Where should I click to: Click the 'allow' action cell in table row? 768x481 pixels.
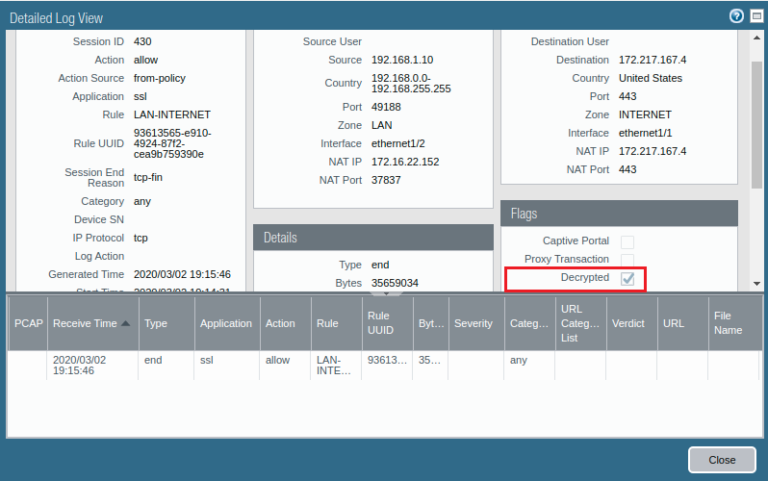(x=278, y=360)
